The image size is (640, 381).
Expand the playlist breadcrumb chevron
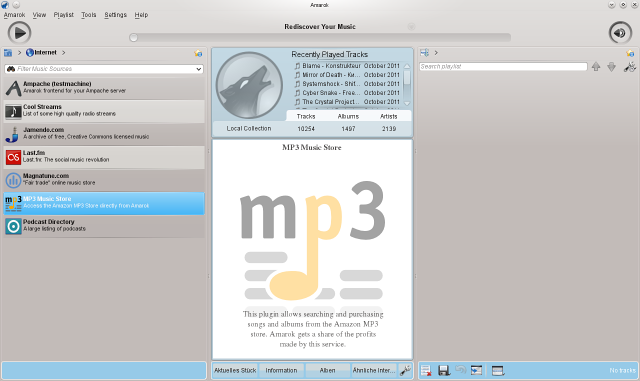pos(436,53)
